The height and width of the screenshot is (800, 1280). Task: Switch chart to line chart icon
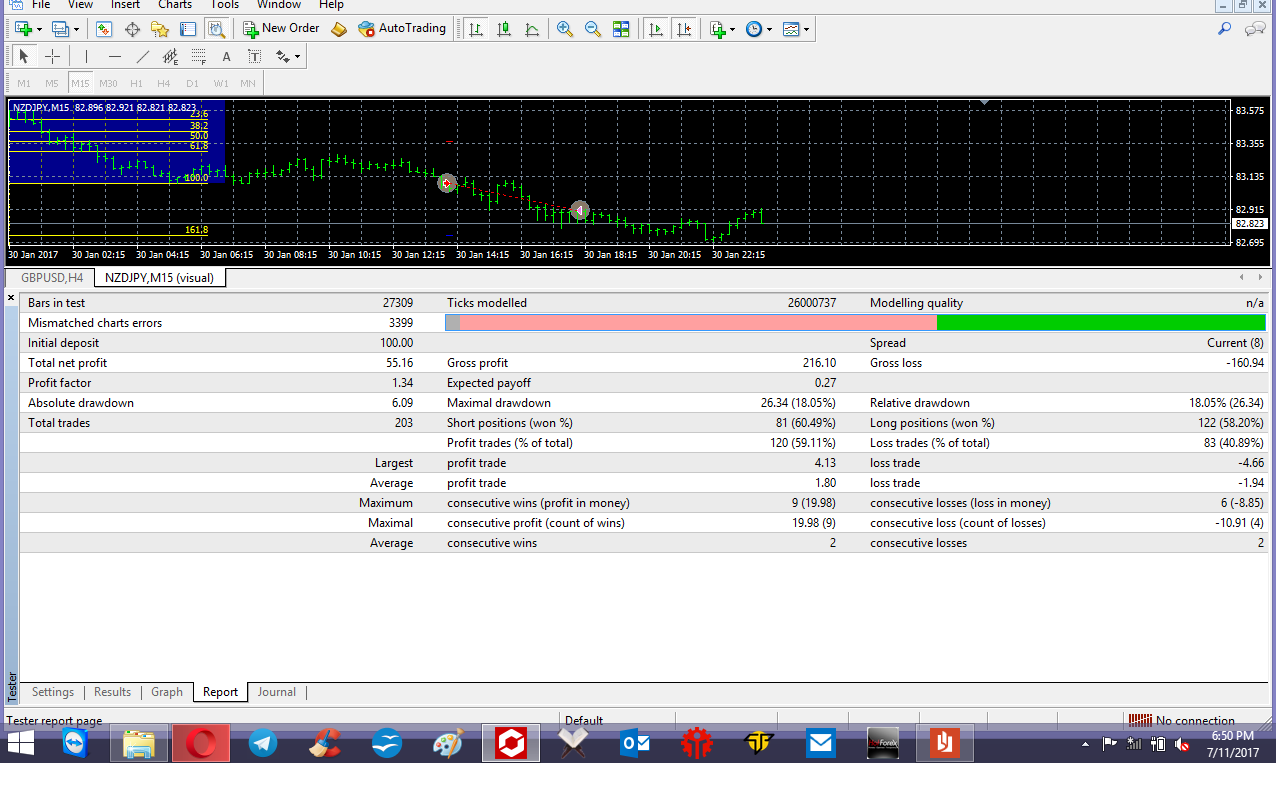coord(532,29)
